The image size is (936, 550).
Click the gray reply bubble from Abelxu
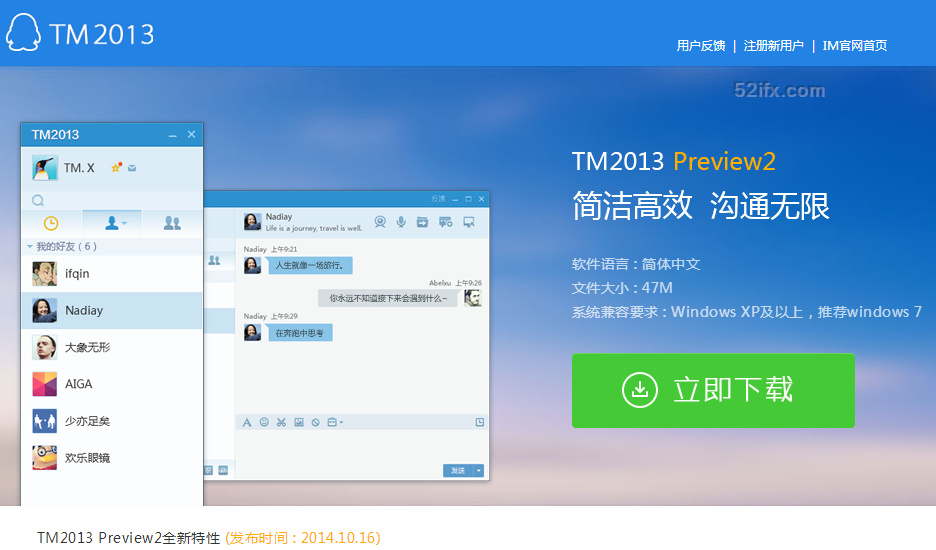click(x=387, y=298)
